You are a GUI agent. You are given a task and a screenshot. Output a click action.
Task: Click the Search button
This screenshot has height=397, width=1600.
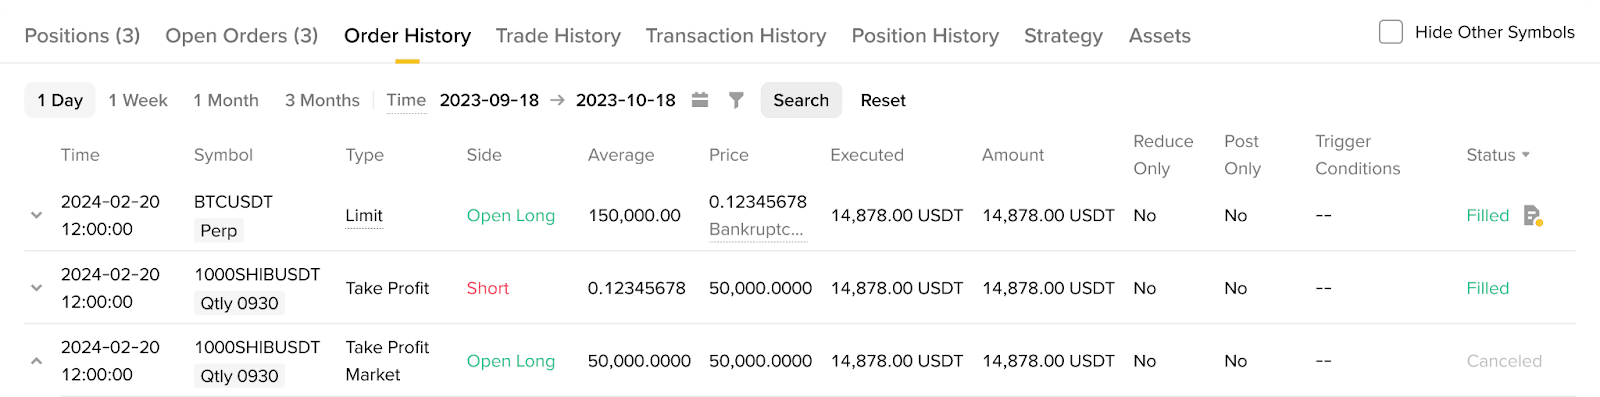click(801, 100)
